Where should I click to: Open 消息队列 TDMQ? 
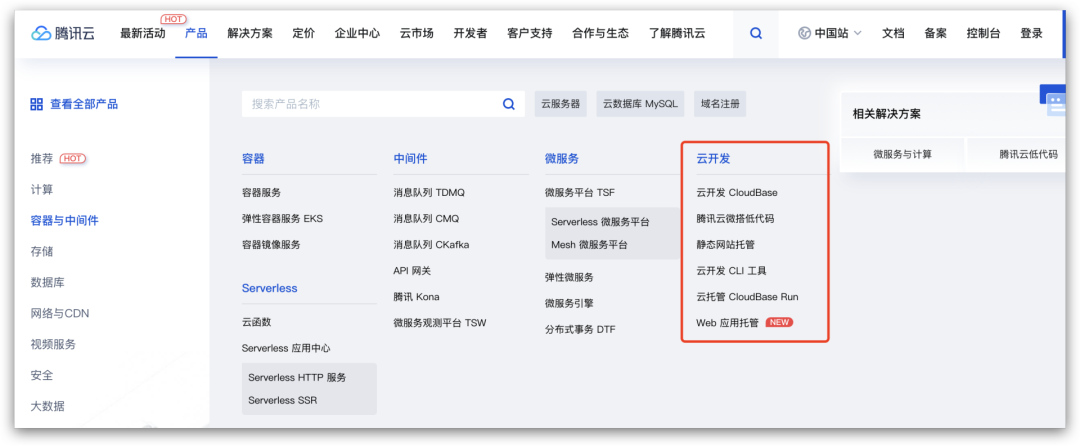point(429,193)
